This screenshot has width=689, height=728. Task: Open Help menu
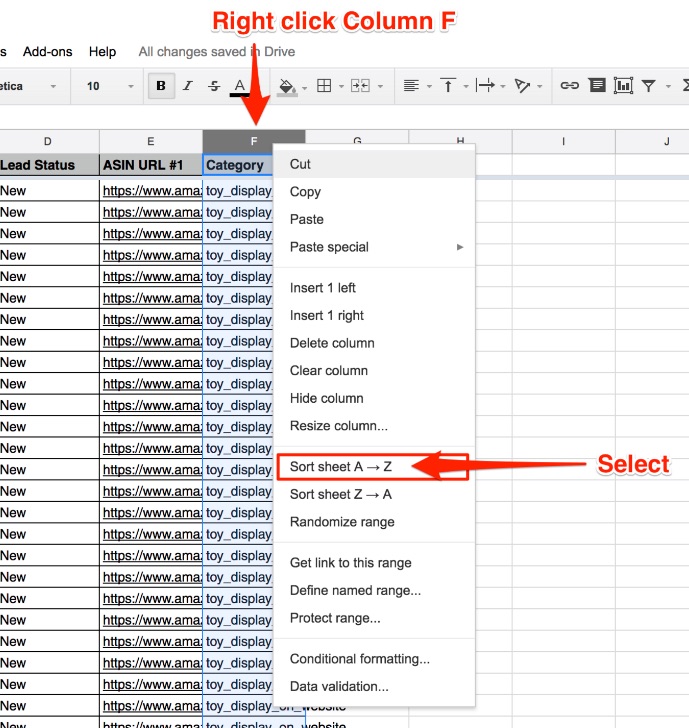click(103, 52)
